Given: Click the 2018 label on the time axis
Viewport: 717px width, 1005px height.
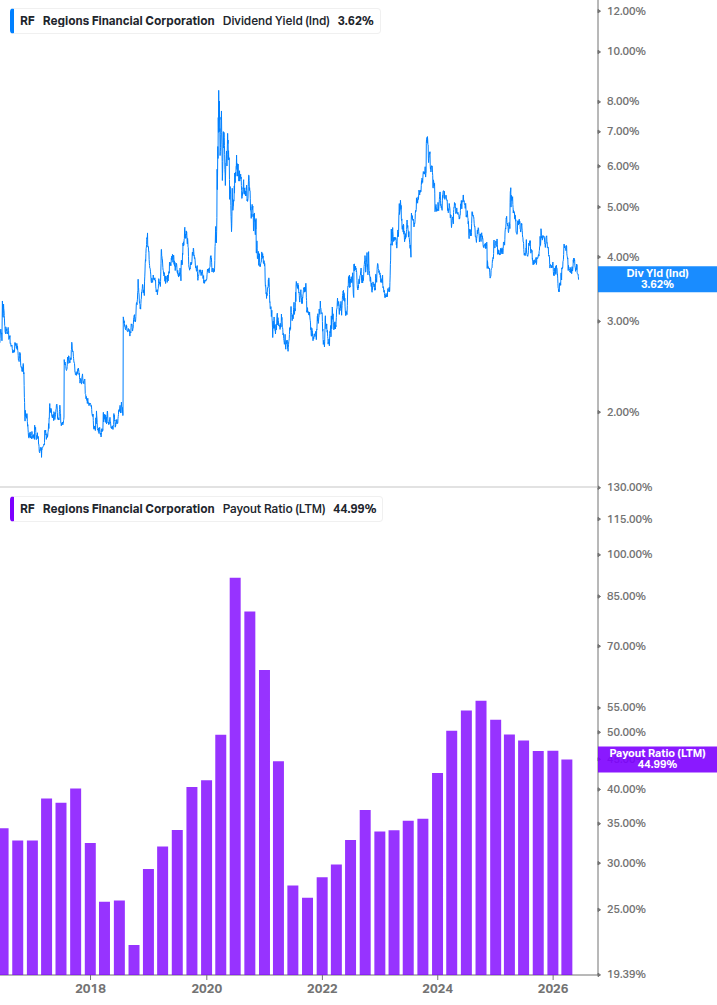Looking at the screenshot, I should click(x=91, y=988).
